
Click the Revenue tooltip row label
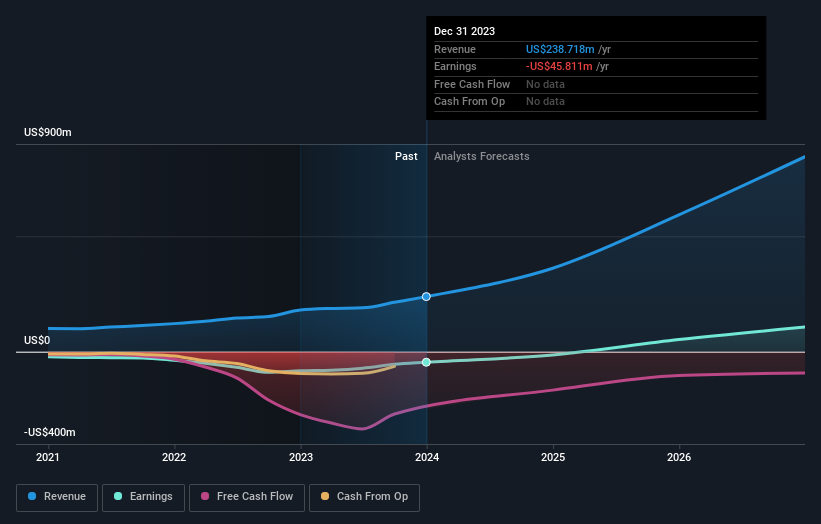(x=454, y=49)
